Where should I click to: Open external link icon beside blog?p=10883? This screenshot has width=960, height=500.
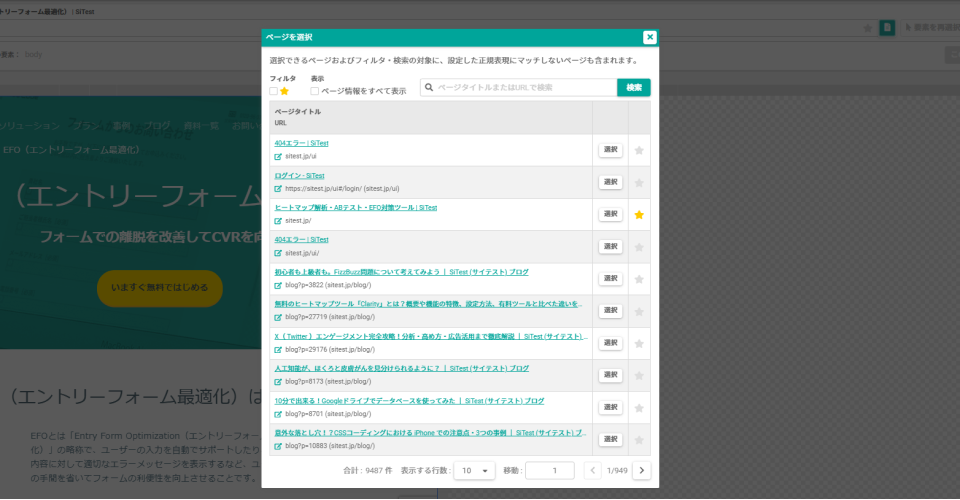point(278,446)
